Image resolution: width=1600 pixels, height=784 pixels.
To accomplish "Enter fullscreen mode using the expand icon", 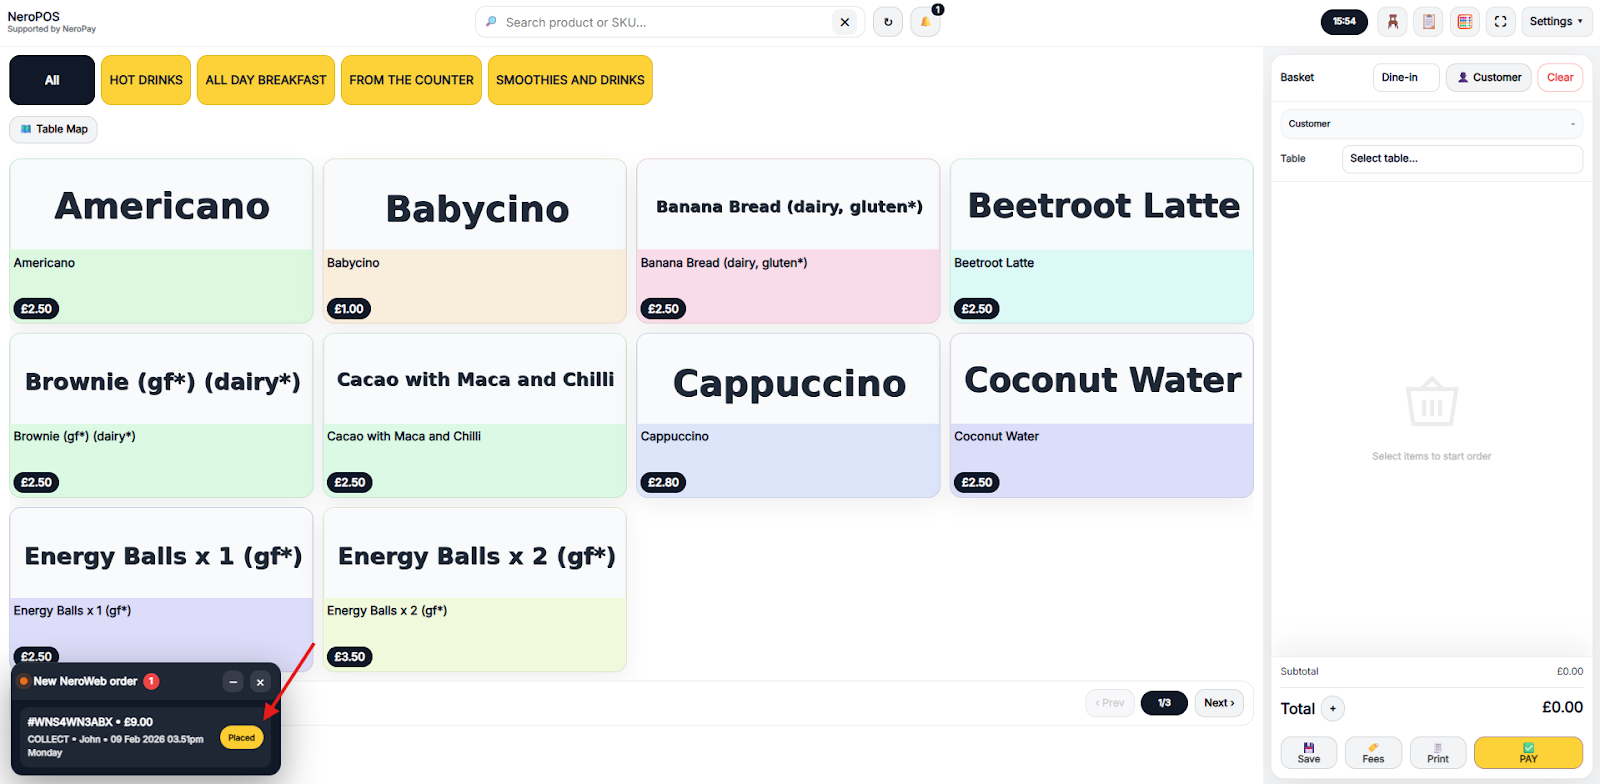I will [1500, 22].
